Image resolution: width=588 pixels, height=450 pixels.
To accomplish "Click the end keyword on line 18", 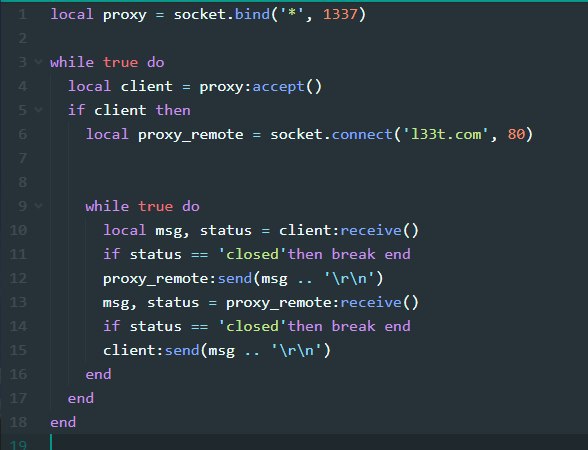I will (x=63, y=422).
